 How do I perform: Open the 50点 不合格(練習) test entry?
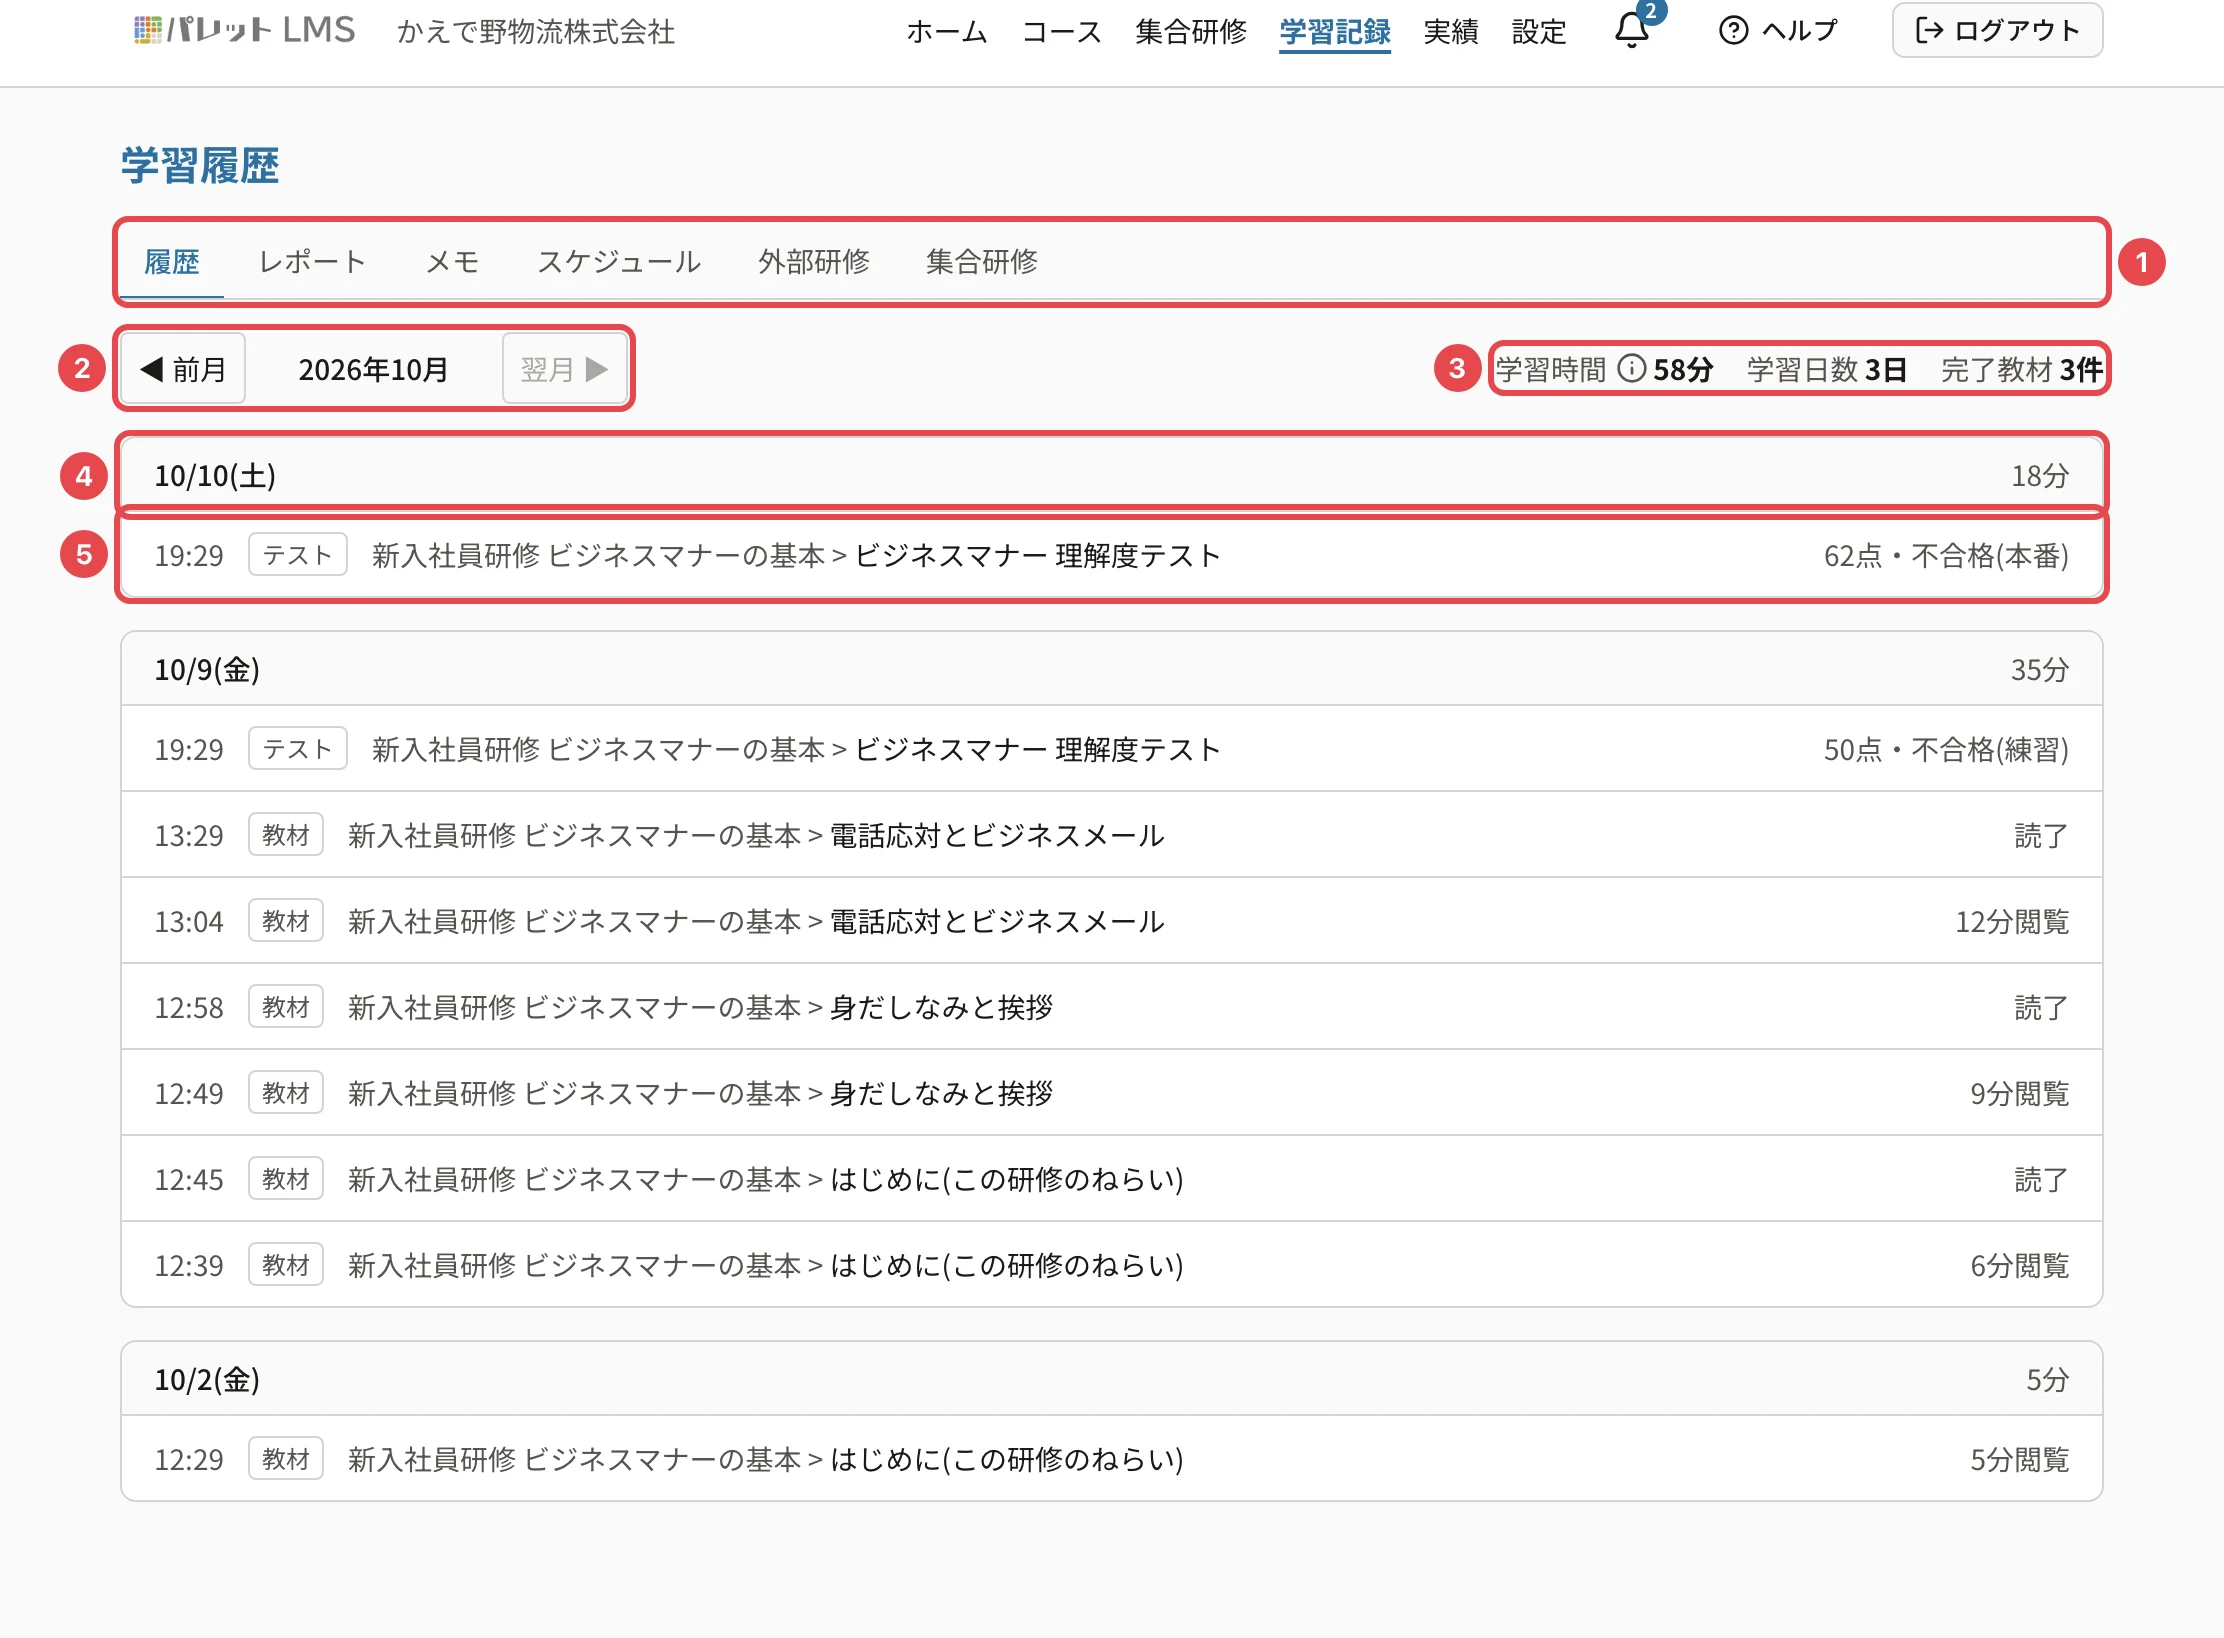pyautogui.click(x=1112, y=749)
